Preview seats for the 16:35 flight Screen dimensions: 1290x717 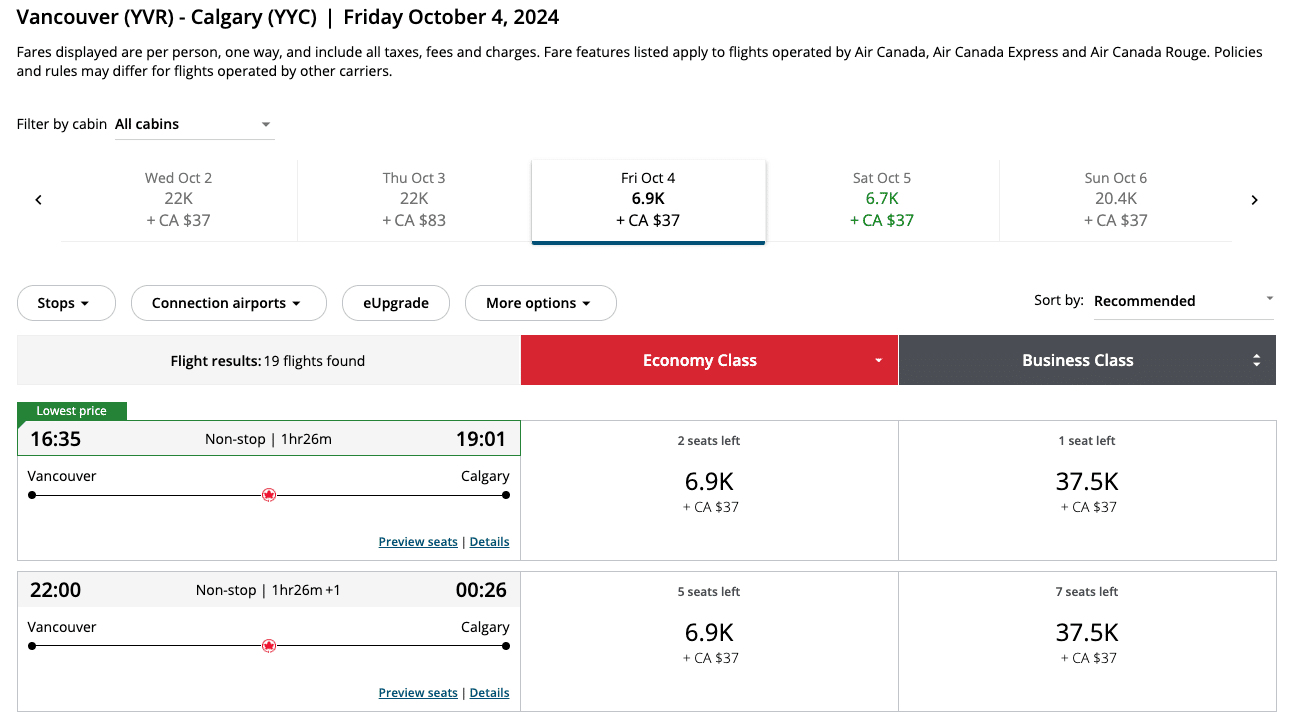click(418, 542)
